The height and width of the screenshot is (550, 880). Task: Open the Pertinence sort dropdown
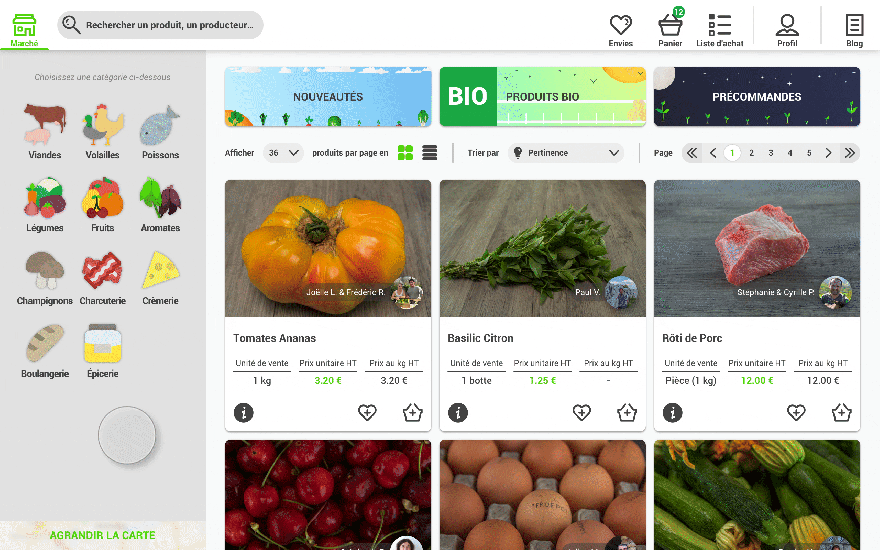click(566, 153)
